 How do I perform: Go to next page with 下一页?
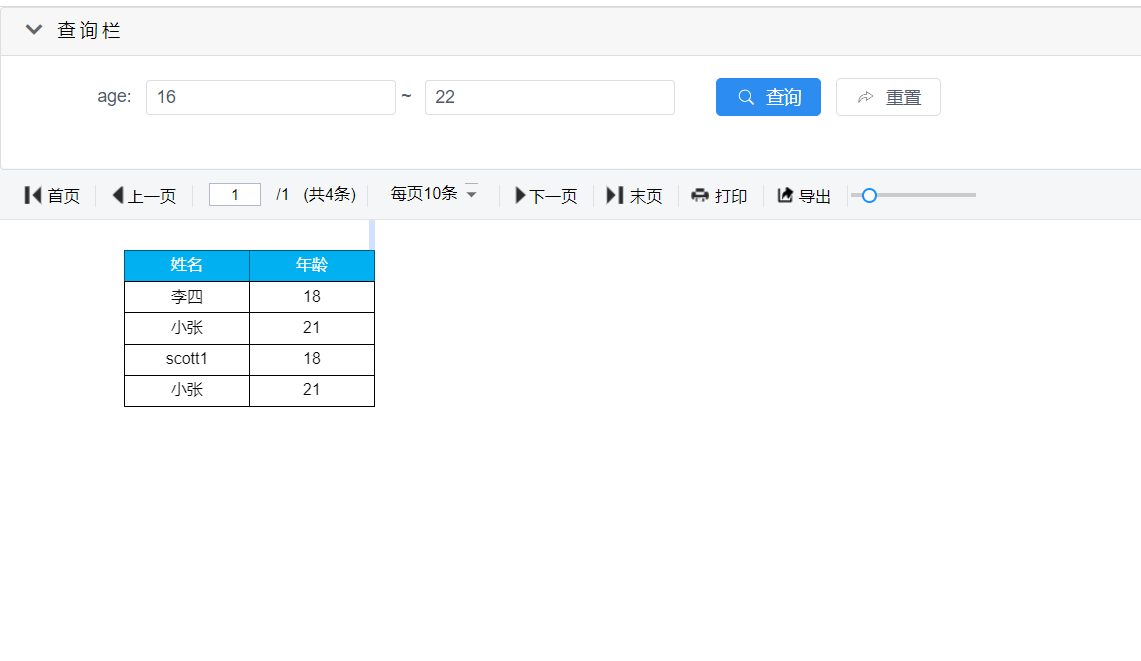pyautogui.click(x=546, y=195)
